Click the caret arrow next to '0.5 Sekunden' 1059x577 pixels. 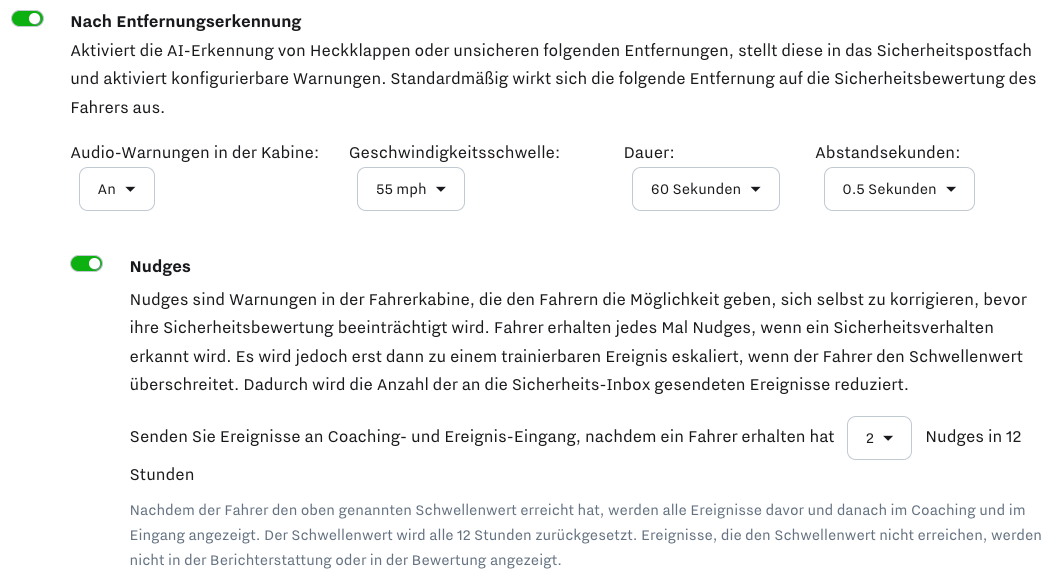point(951,189)
